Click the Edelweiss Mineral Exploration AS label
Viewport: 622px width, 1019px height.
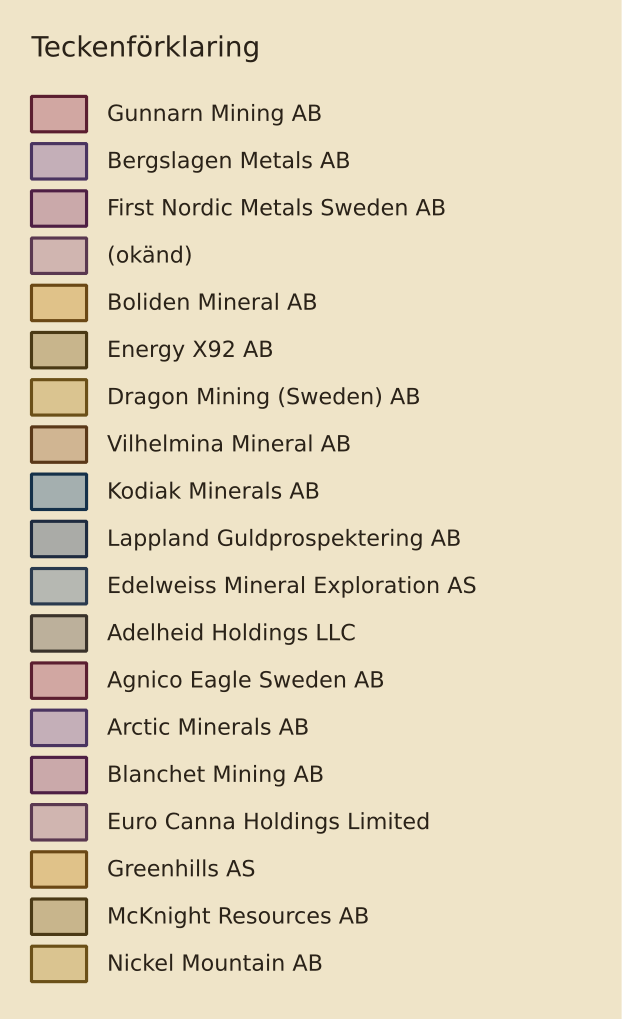[292, 586]
